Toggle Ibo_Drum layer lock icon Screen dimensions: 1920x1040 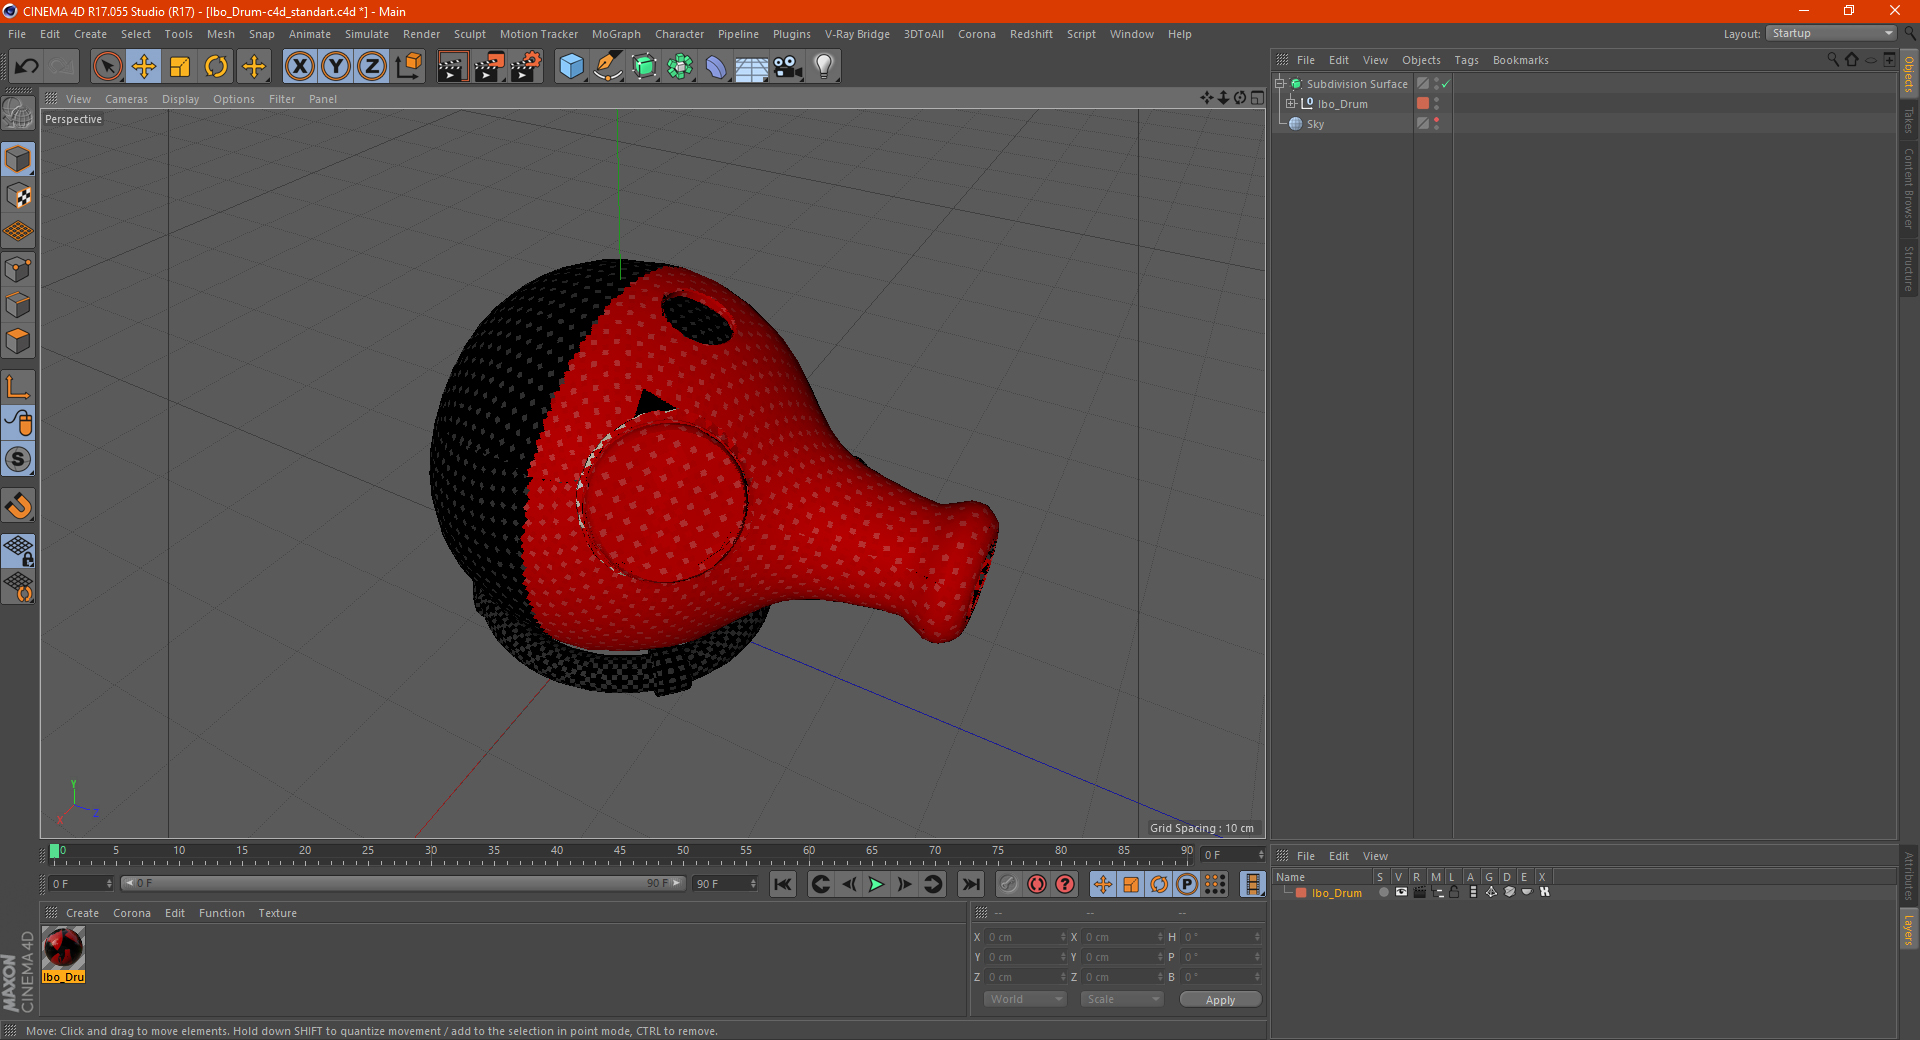point(1455,892)
